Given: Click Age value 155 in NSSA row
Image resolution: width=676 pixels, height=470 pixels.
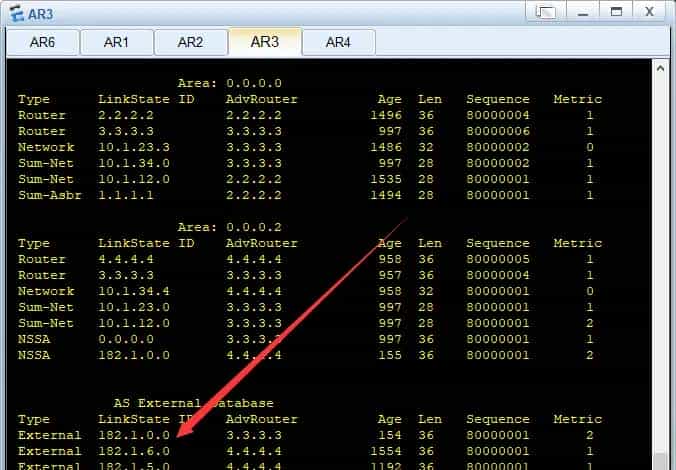Looking at the screenshot, I should click(x=390, y=355).
